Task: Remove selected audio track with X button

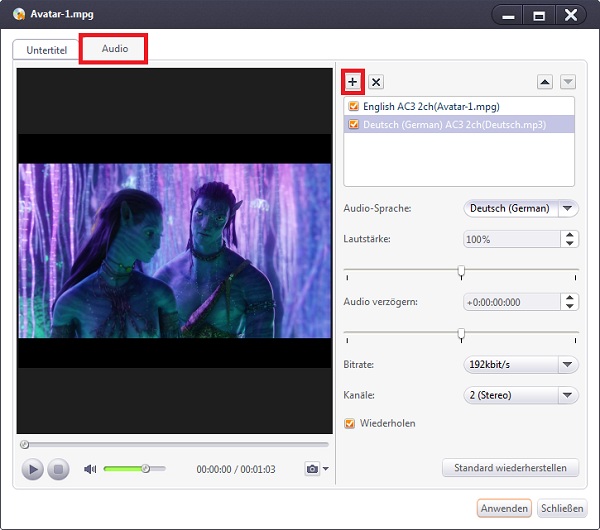Action: click(376, 82)
